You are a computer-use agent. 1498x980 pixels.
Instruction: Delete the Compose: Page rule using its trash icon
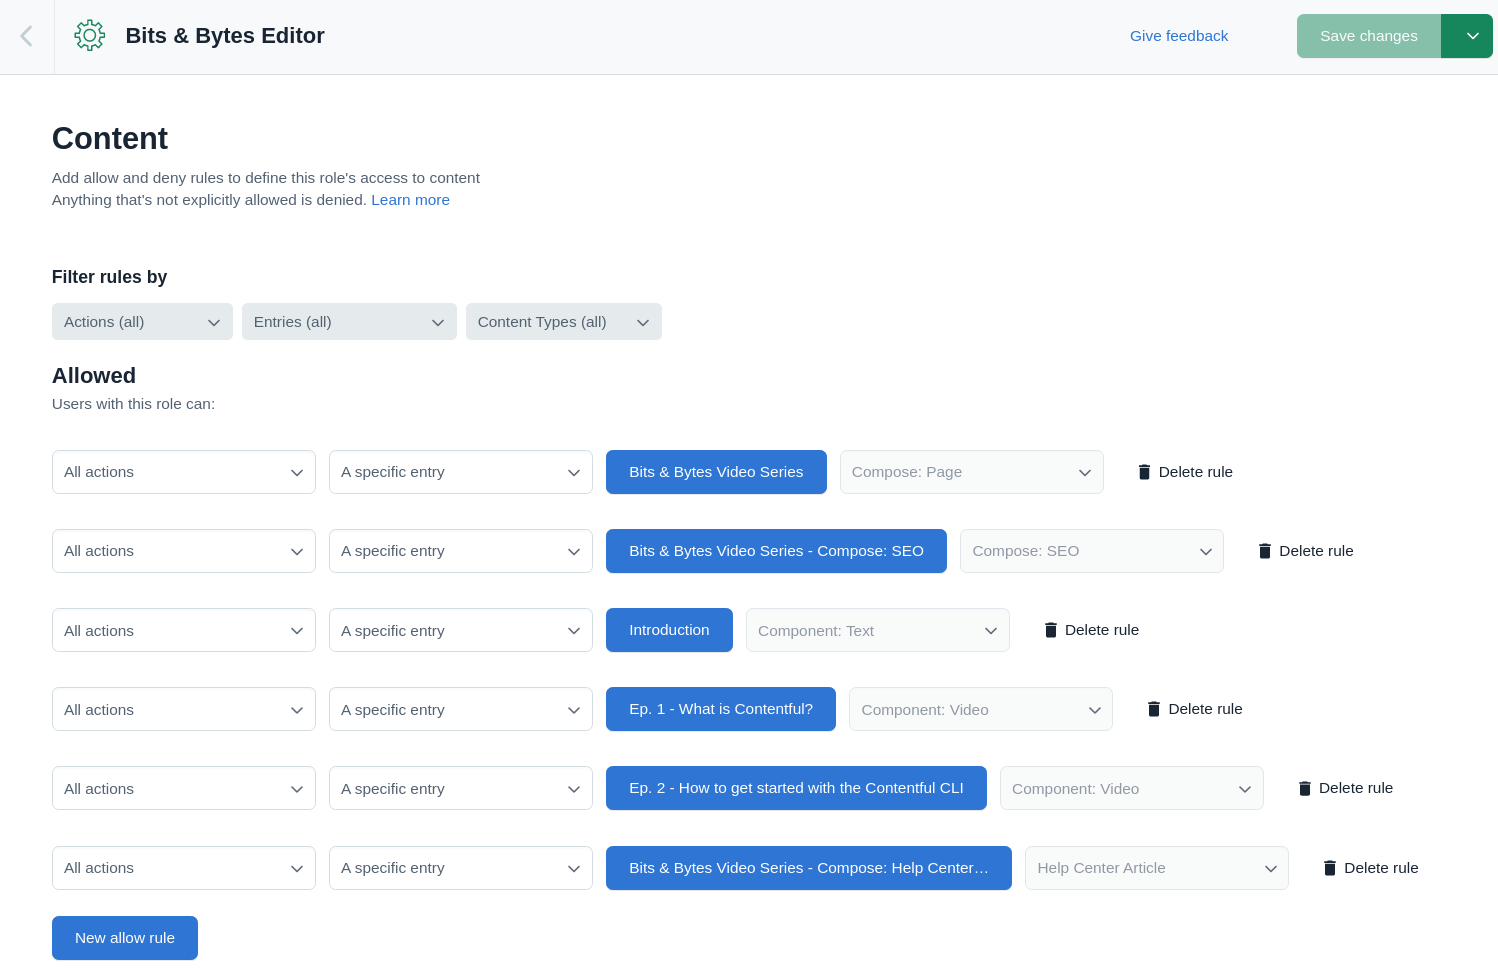coord(1144,471)
